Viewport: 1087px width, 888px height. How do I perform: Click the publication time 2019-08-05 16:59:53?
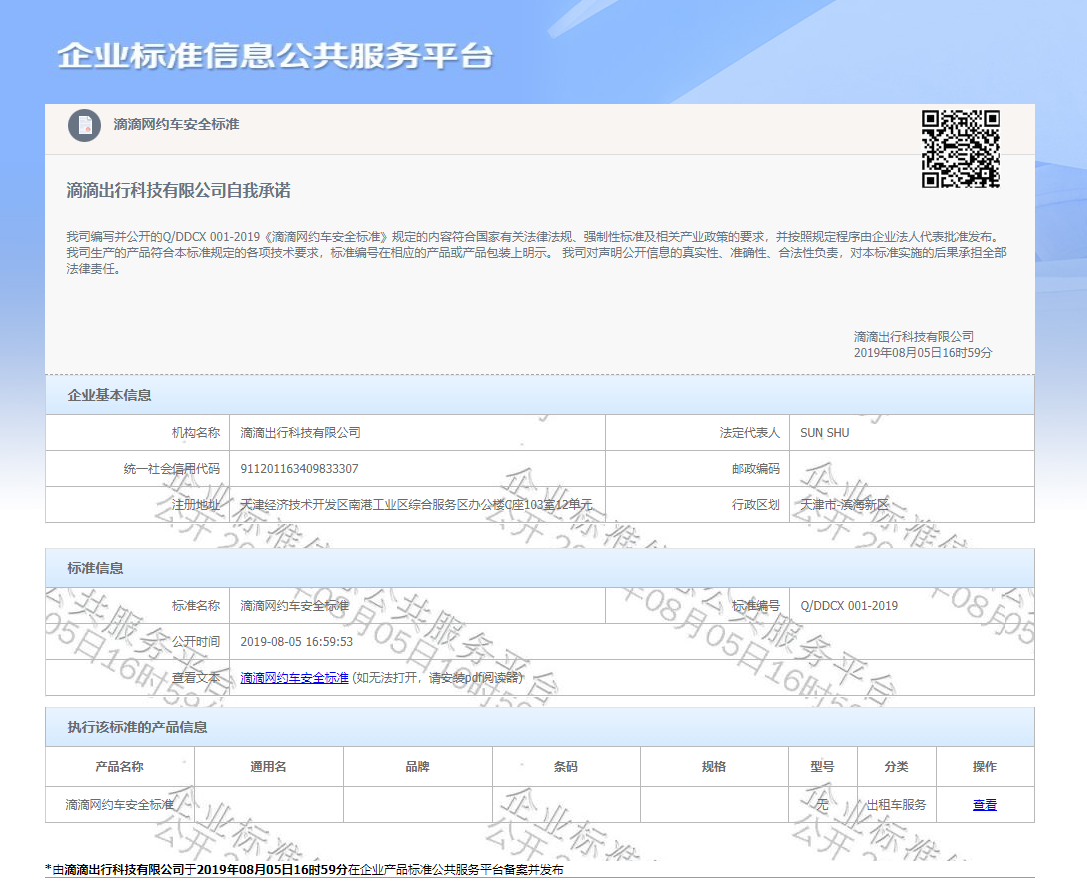pyautogui.click(x=296, y=642)
